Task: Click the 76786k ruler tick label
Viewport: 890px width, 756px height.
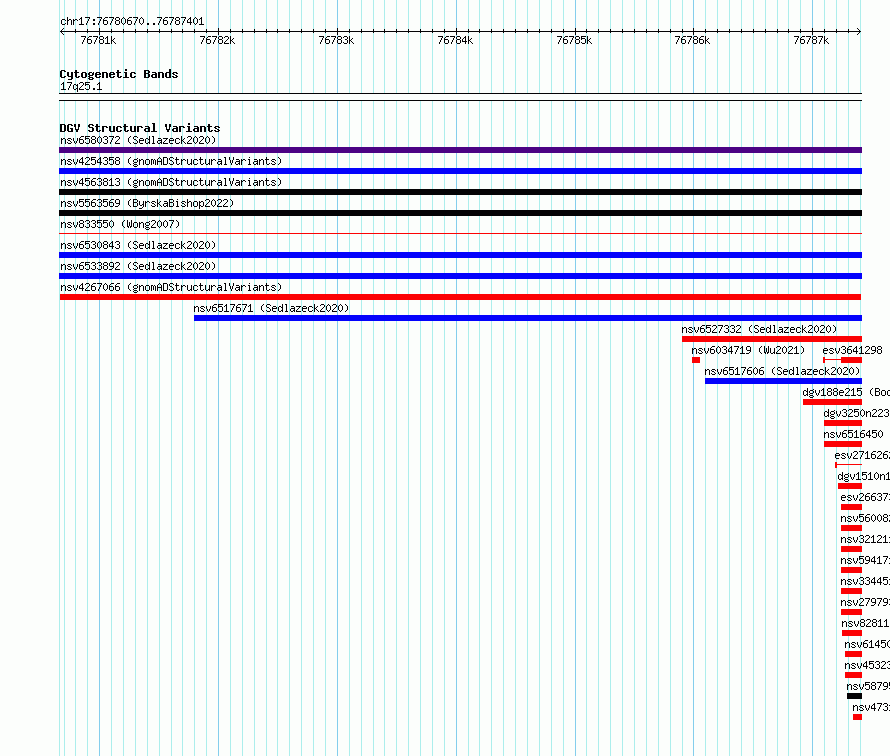Action: click(x=692, y=40)
